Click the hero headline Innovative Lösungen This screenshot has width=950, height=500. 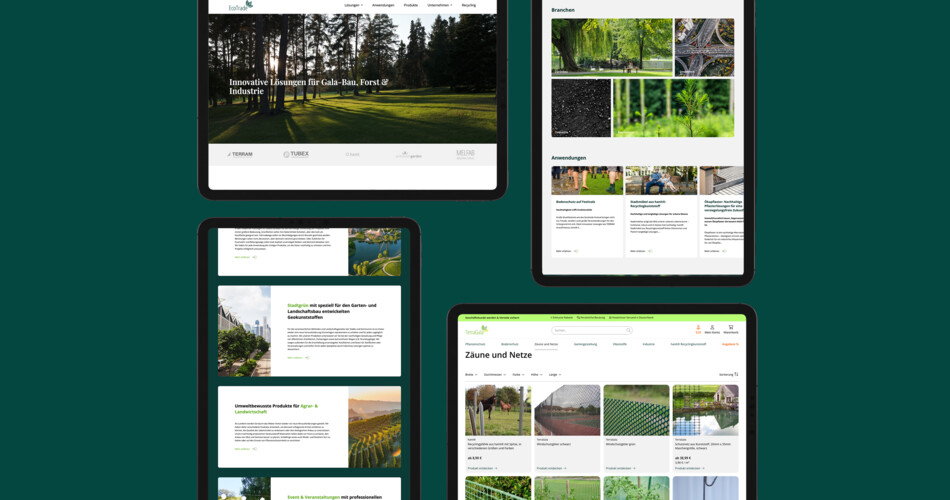click(308, 87)
